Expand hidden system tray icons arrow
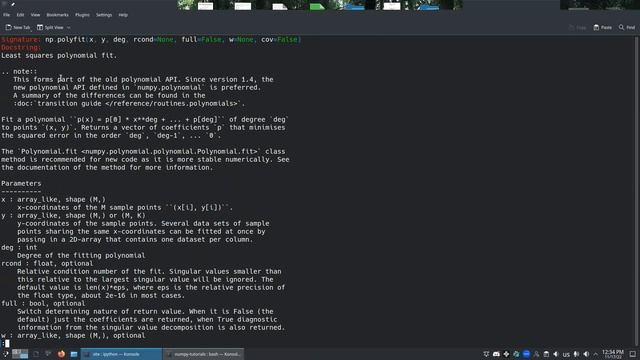 click(x=596, y=354)
